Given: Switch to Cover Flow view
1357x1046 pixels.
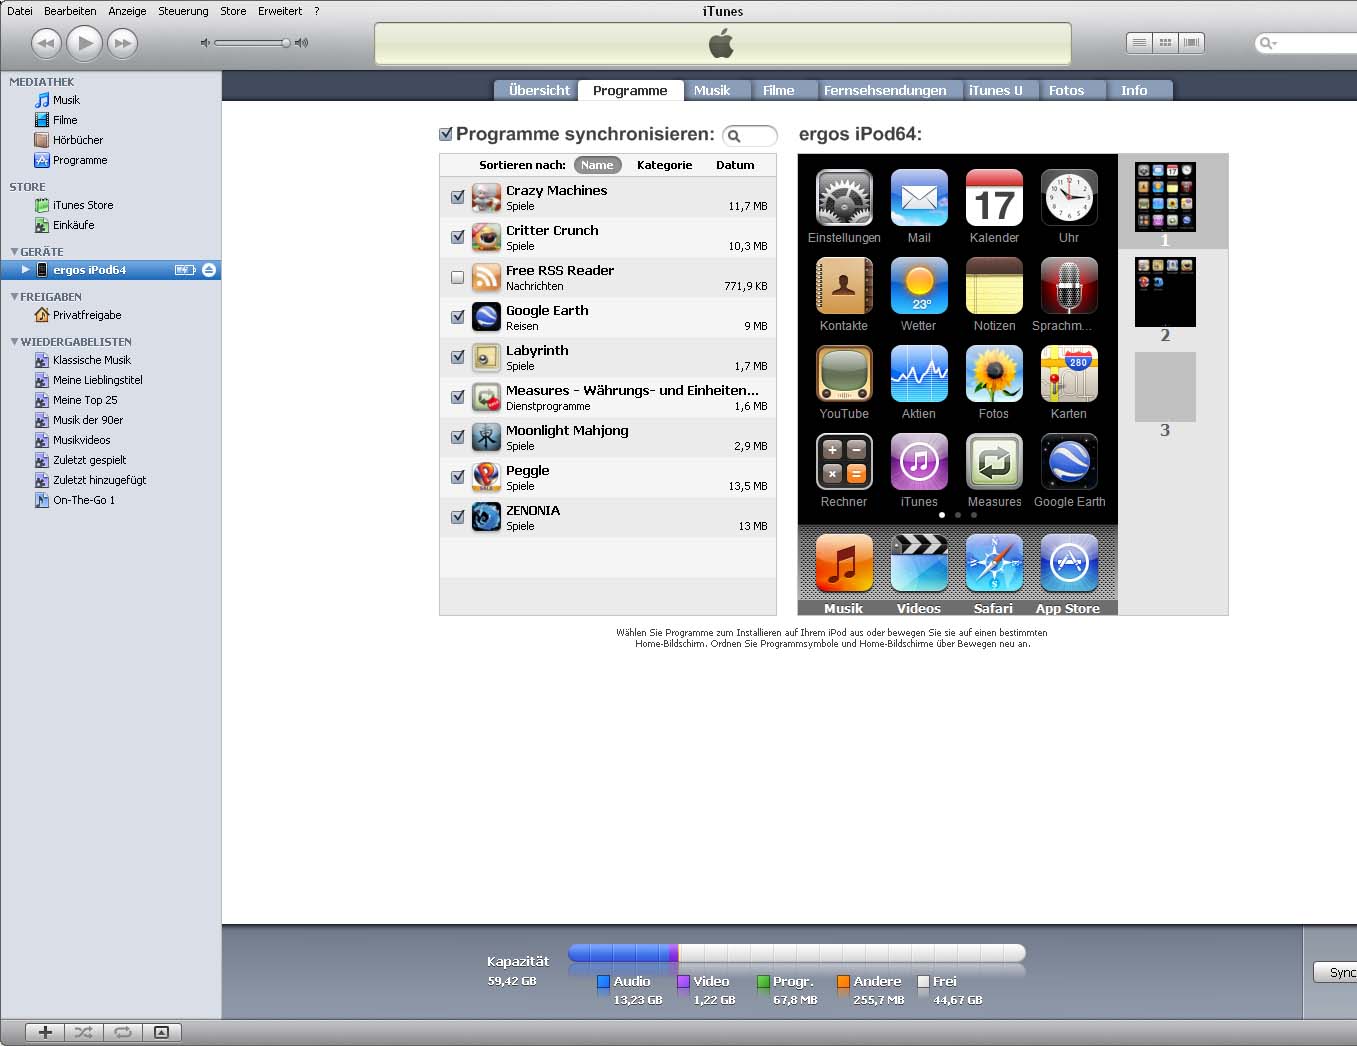Looking at the screenshot, I should point(1191,43).
